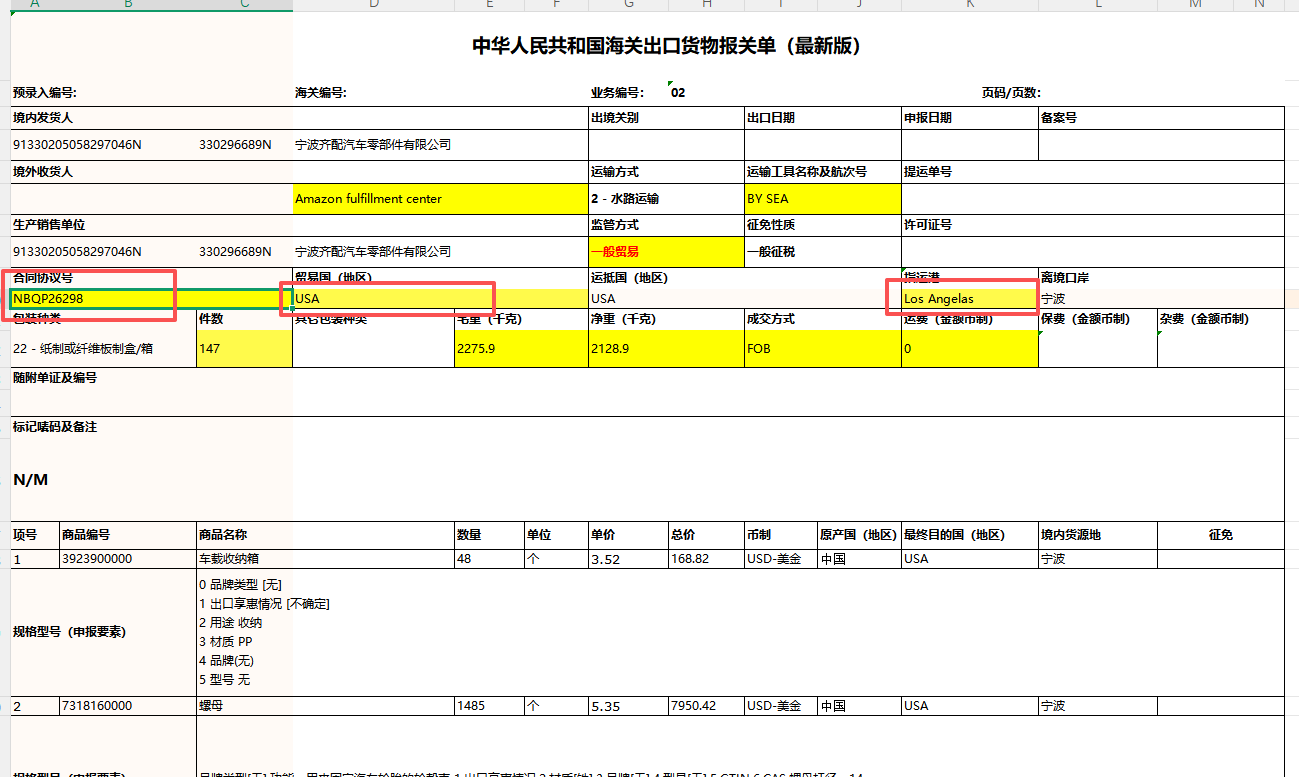Select the total price cell 7950.42
Image resolution: width=1299 pixels, height=777 pixels.
(694, 706)
